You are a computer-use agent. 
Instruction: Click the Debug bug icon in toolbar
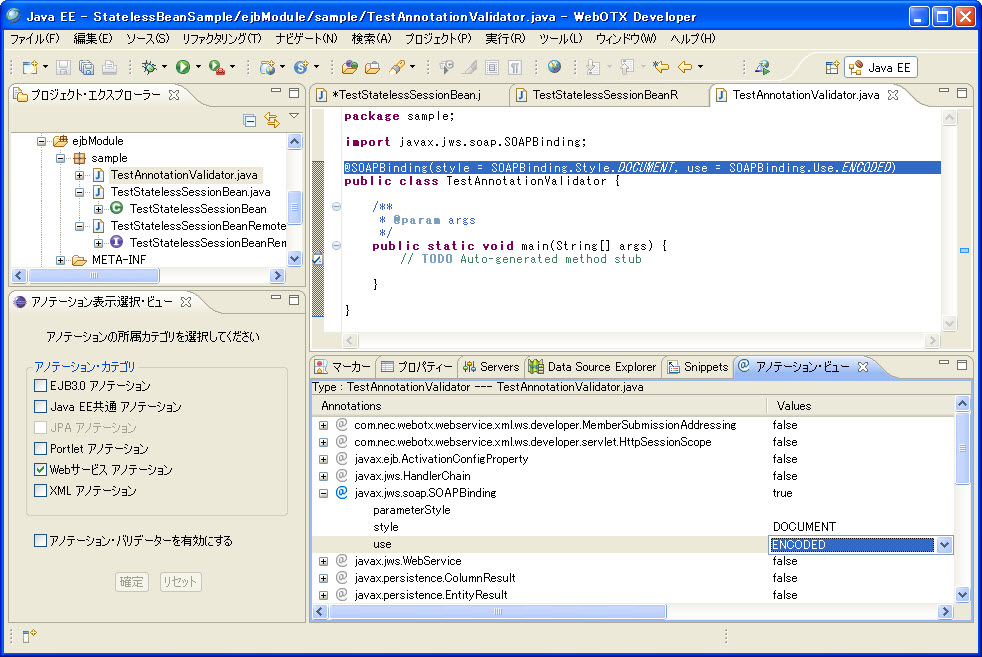(149, 67)
